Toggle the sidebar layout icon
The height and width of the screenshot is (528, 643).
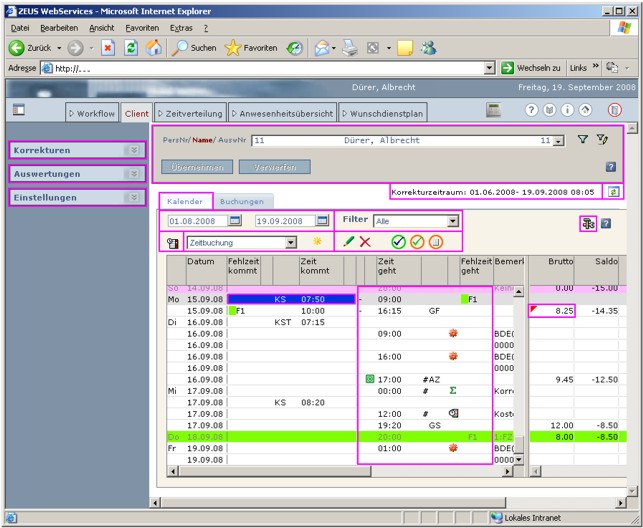(18, 109)
